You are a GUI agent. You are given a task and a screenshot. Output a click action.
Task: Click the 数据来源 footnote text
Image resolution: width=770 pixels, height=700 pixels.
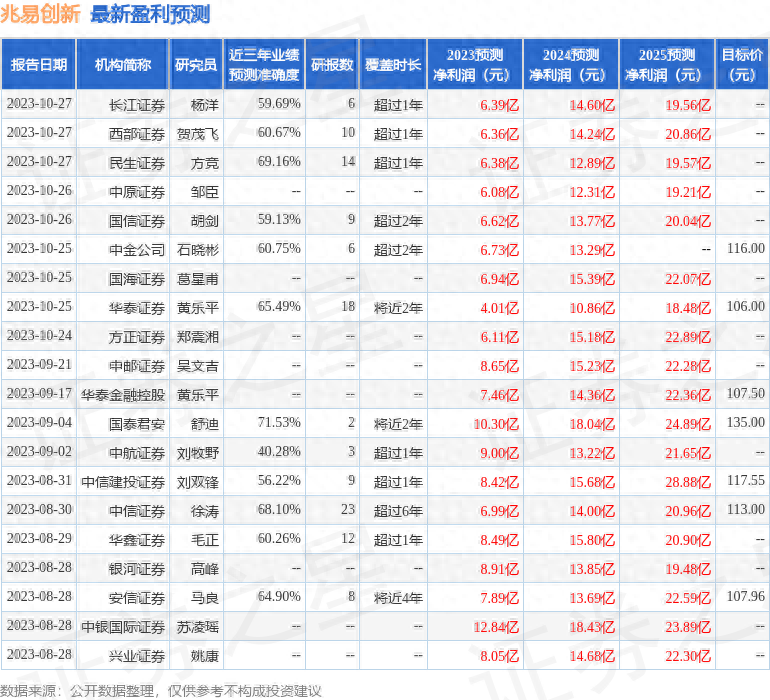pos(160,691)
